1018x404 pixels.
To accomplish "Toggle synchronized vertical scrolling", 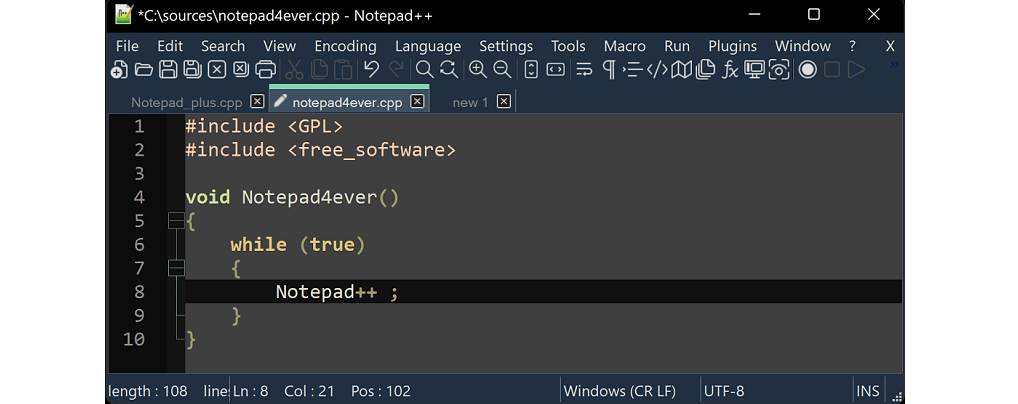I will (x=531, y=69).
